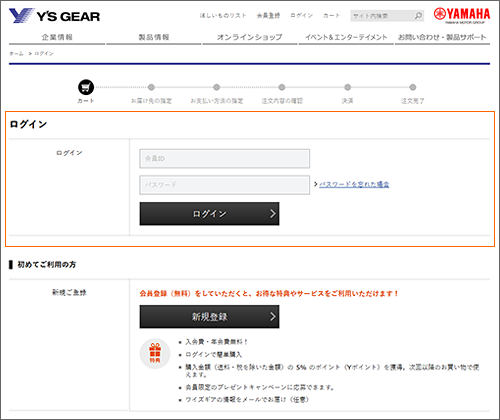Viewport: 500px width, 420px height.
Task: Click the 入会費・年会費無料 bullet
Action: point(217,342)
